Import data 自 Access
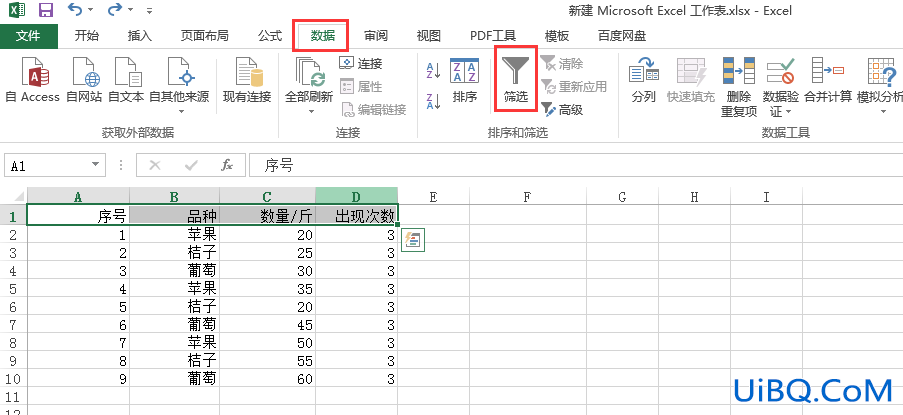Screen dimensions: 903x415 point(33,80)
